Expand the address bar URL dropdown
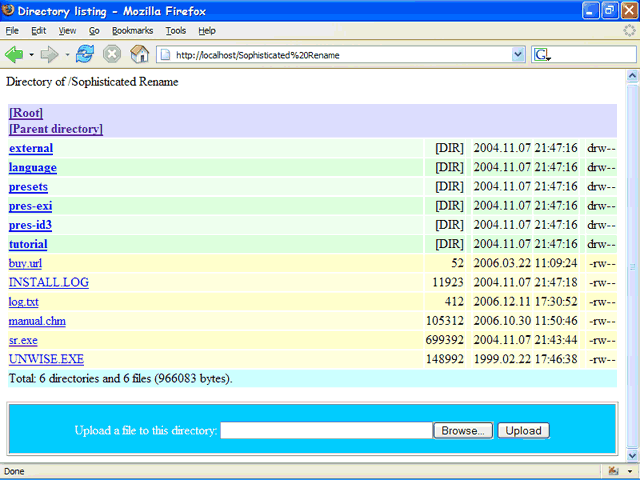This screenshot has width=640, height=480. pos(518,54)
